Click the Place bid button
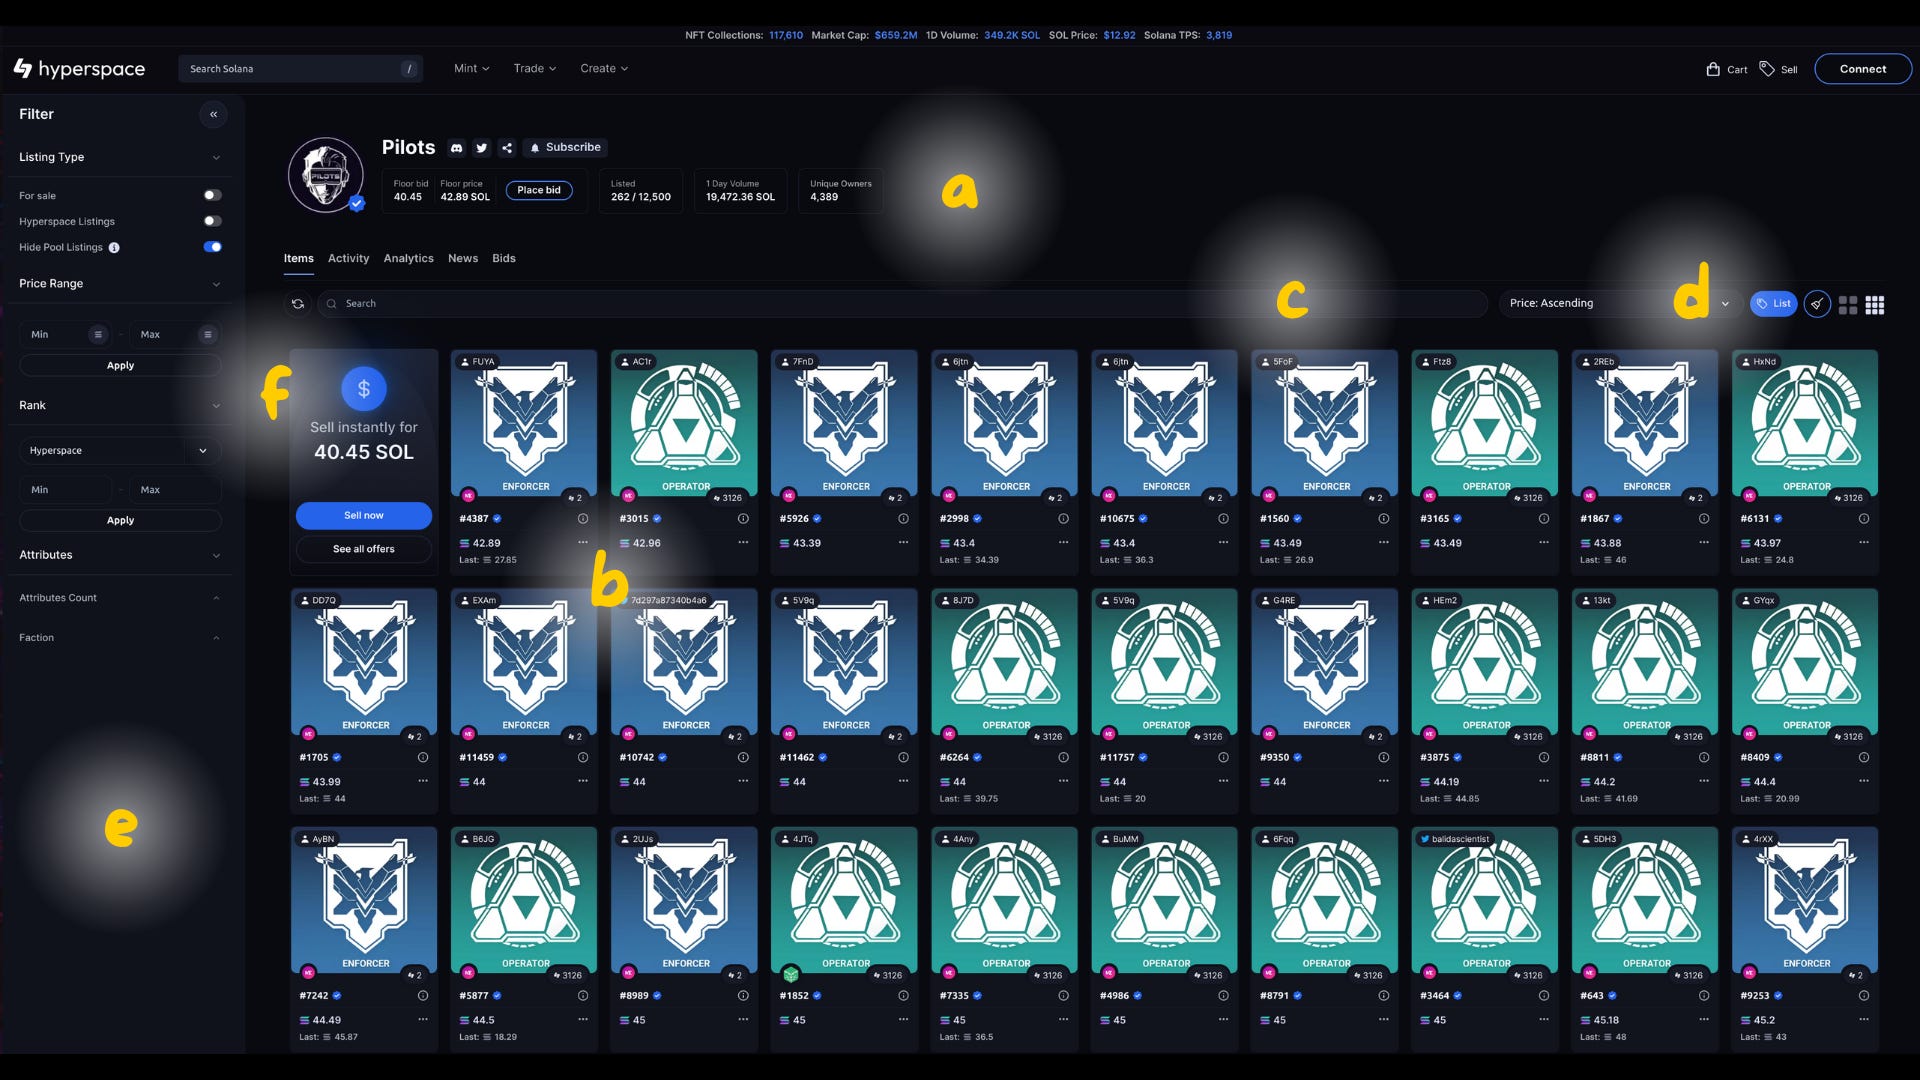The width and height of the screenshot is (1920, 1080). click(539, 190)
